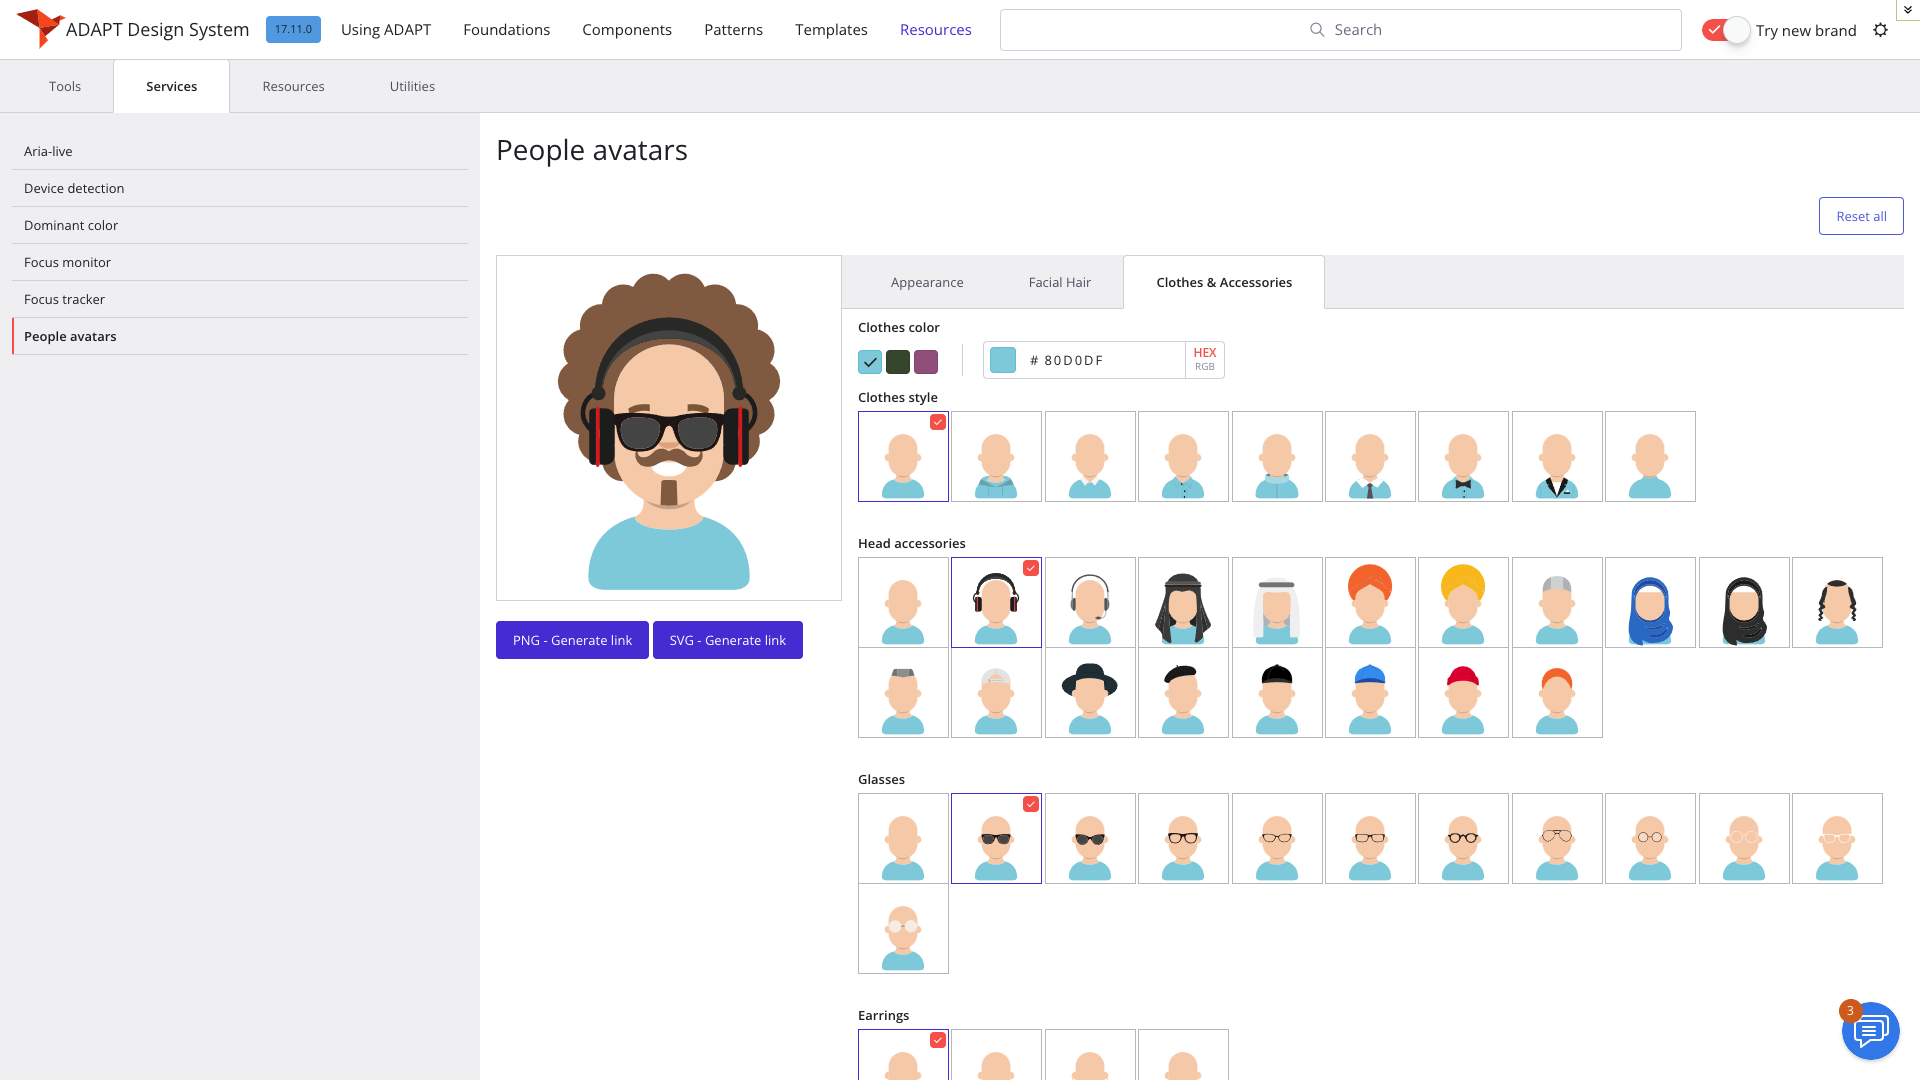
Task: Select the bow tie clothes style
Action: (x=1463, y=457)
